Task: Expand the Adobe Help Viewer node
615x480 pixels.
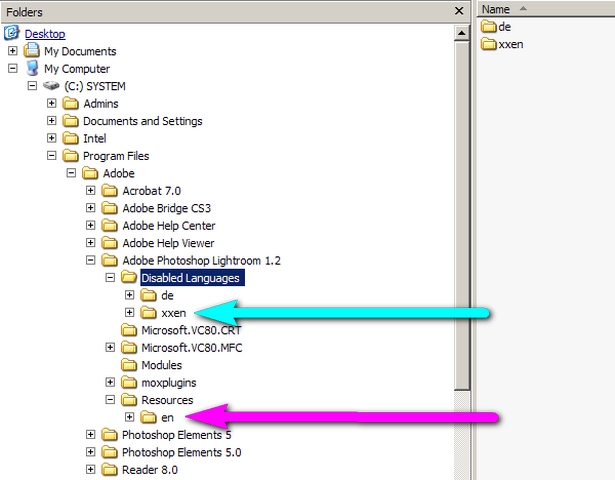Action: pos(91,243)
